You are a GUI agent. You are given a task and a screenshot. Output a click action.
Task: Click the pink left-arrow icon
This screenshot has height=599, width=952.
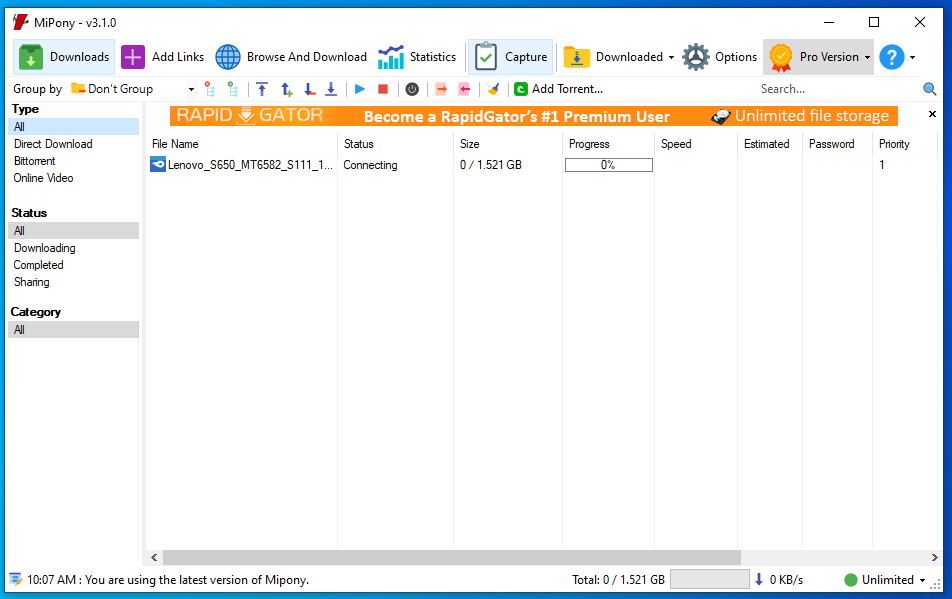[464, 89]
